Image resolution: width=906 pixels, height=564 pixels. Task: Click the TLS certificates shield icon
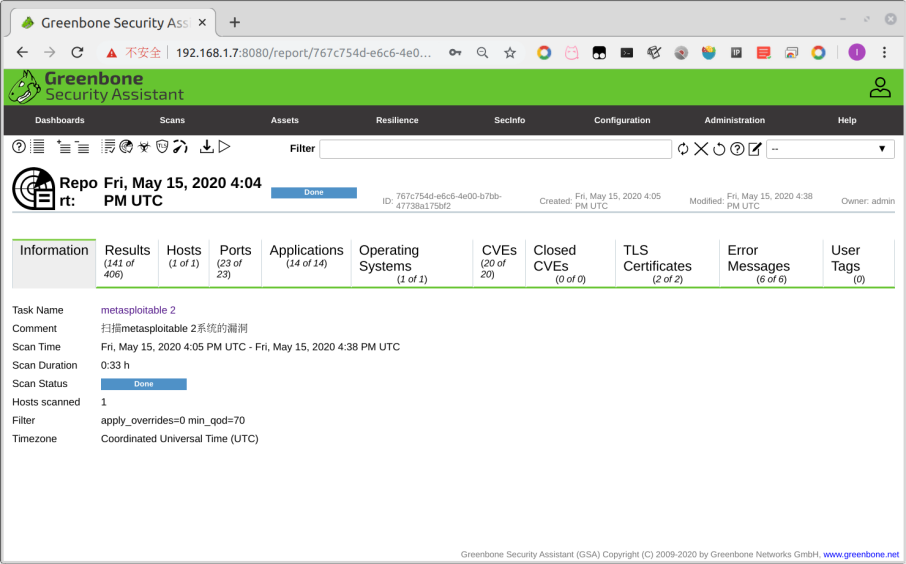point(162,148)
